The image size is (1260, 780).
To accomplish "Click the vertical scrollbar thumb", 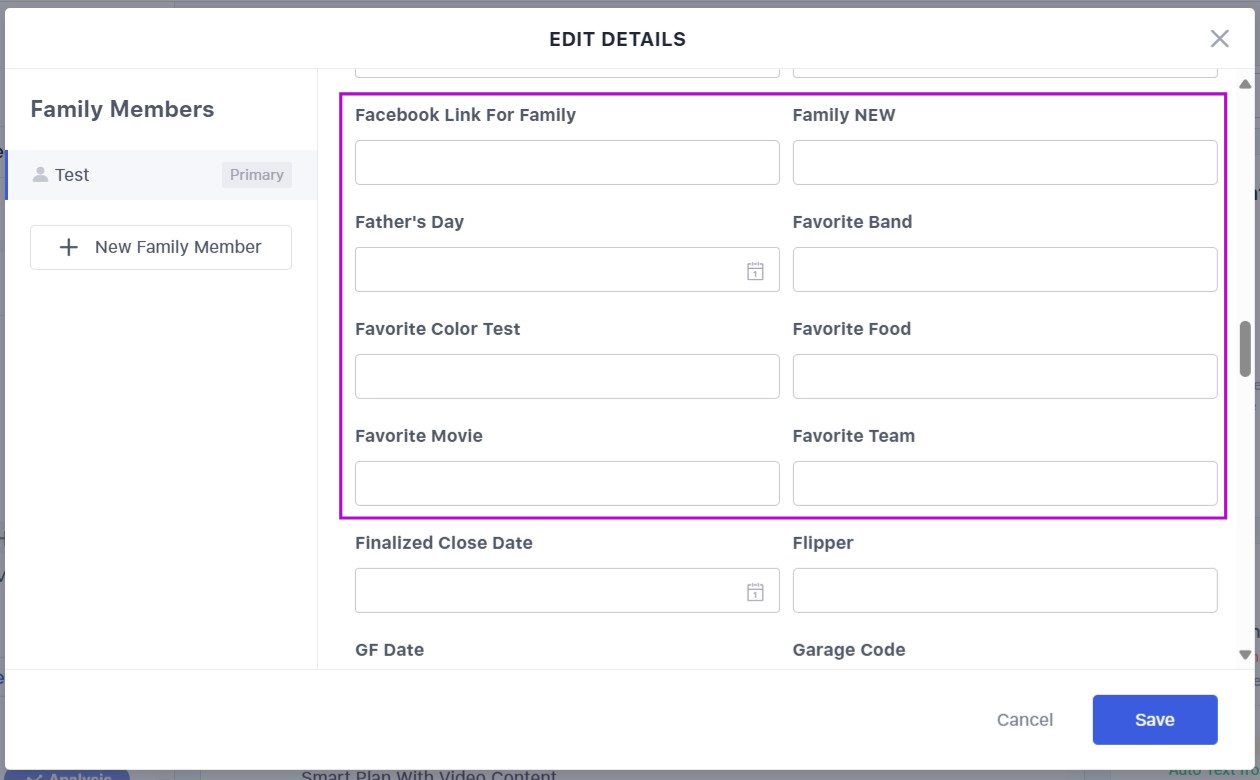I will coord(1245,348).
